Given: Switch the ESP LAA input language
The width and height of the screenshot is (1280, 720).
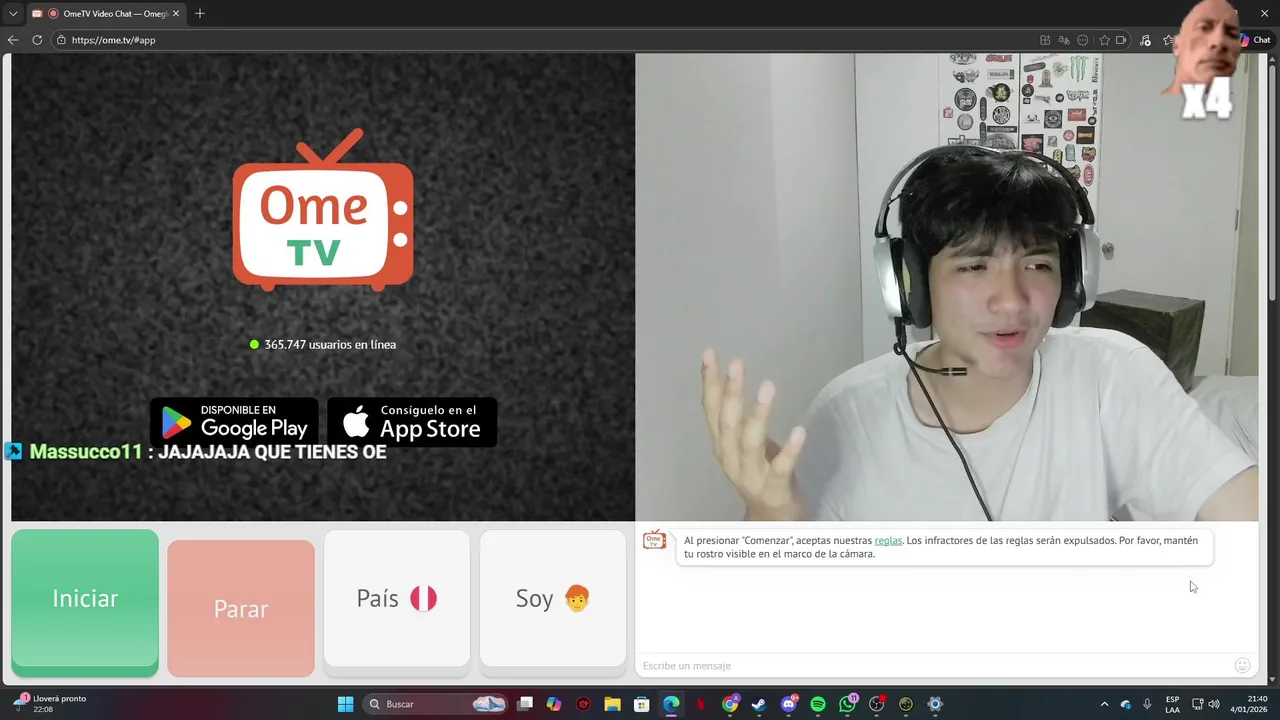Looking at the screenshot, I should coord(1172,704).
